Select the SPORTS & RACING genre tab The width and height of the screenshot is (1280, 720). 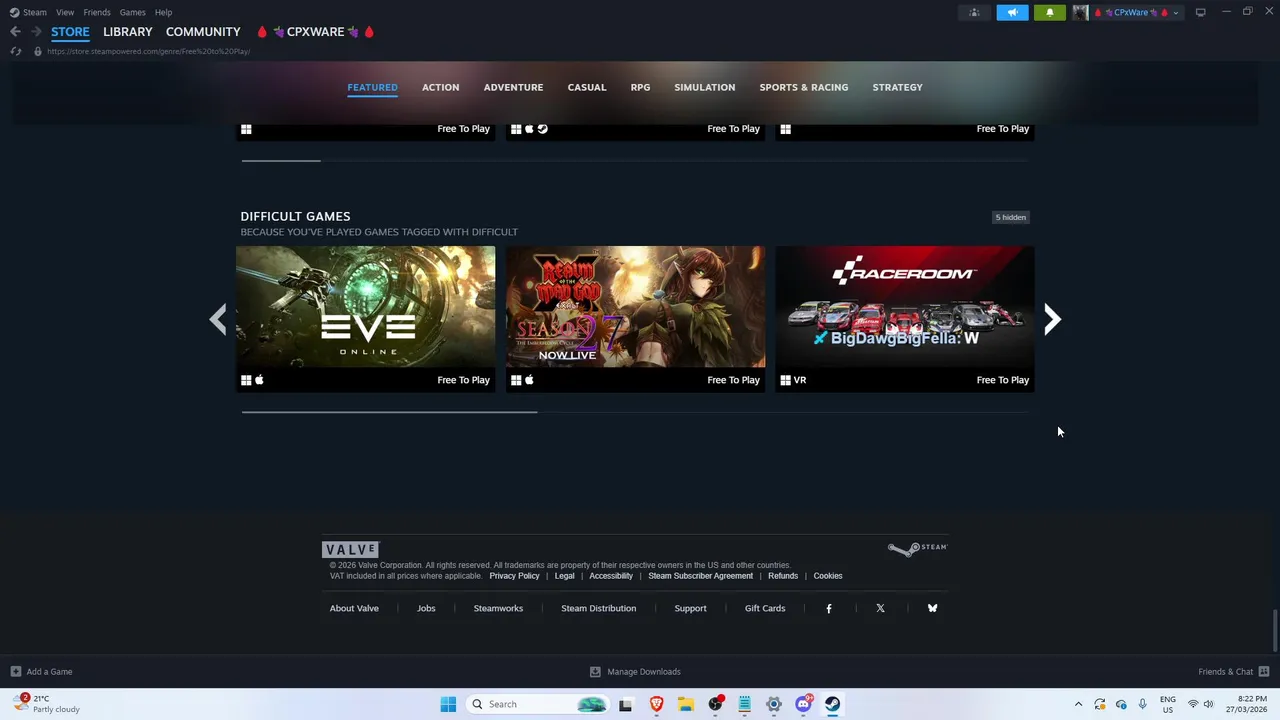(804, 87)
